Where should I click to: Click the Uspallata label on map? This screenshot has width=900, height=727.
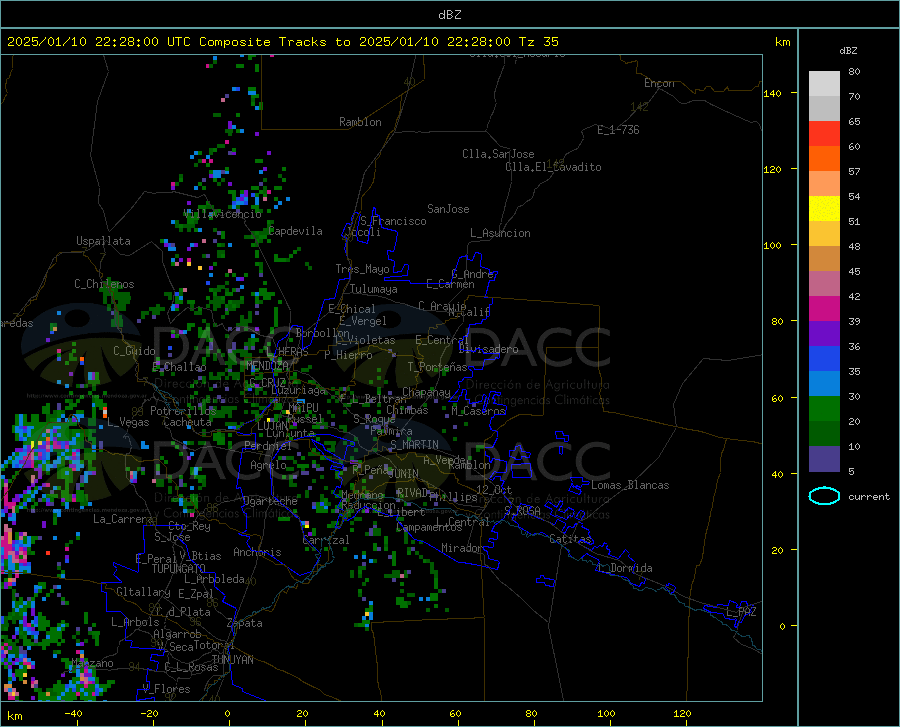point(103,241)
